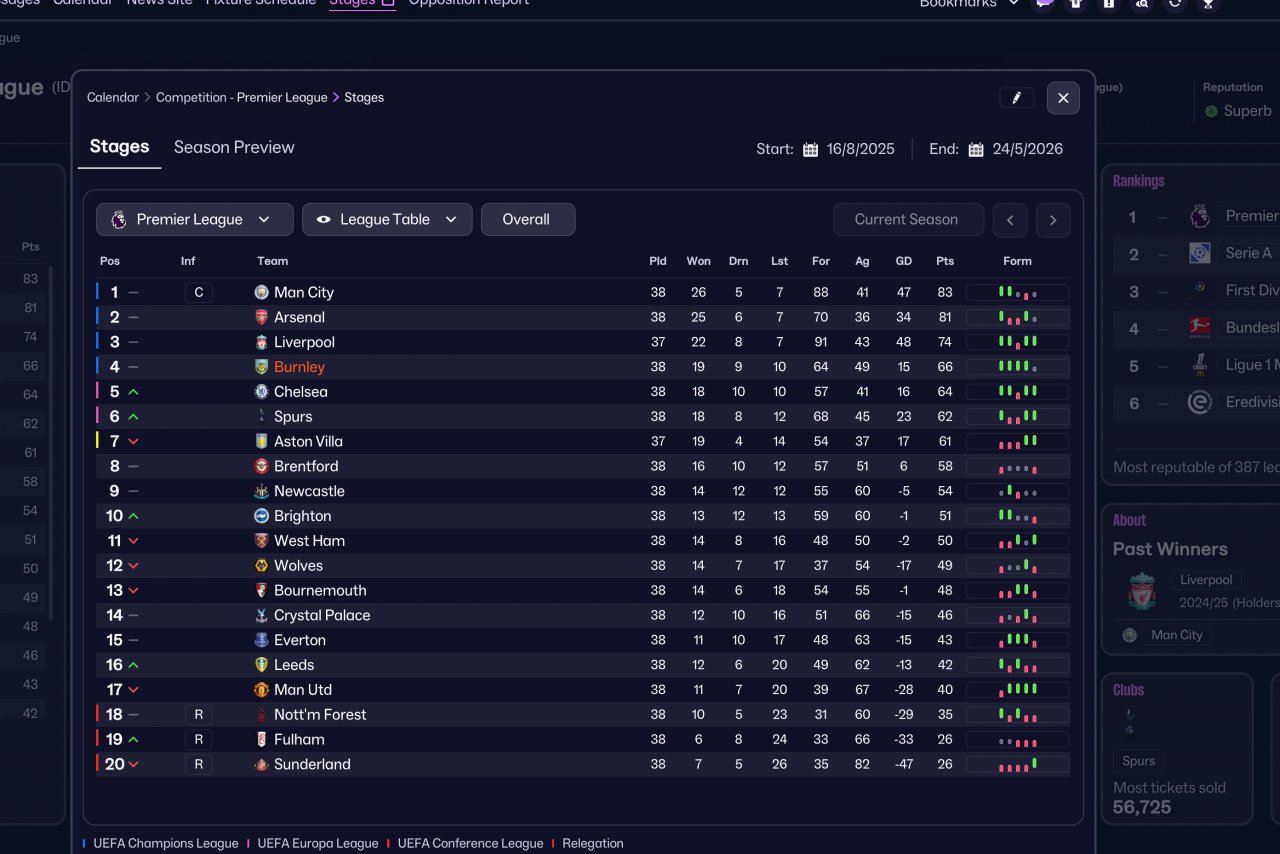Open the Start date calendar icon

click(811, 150)
